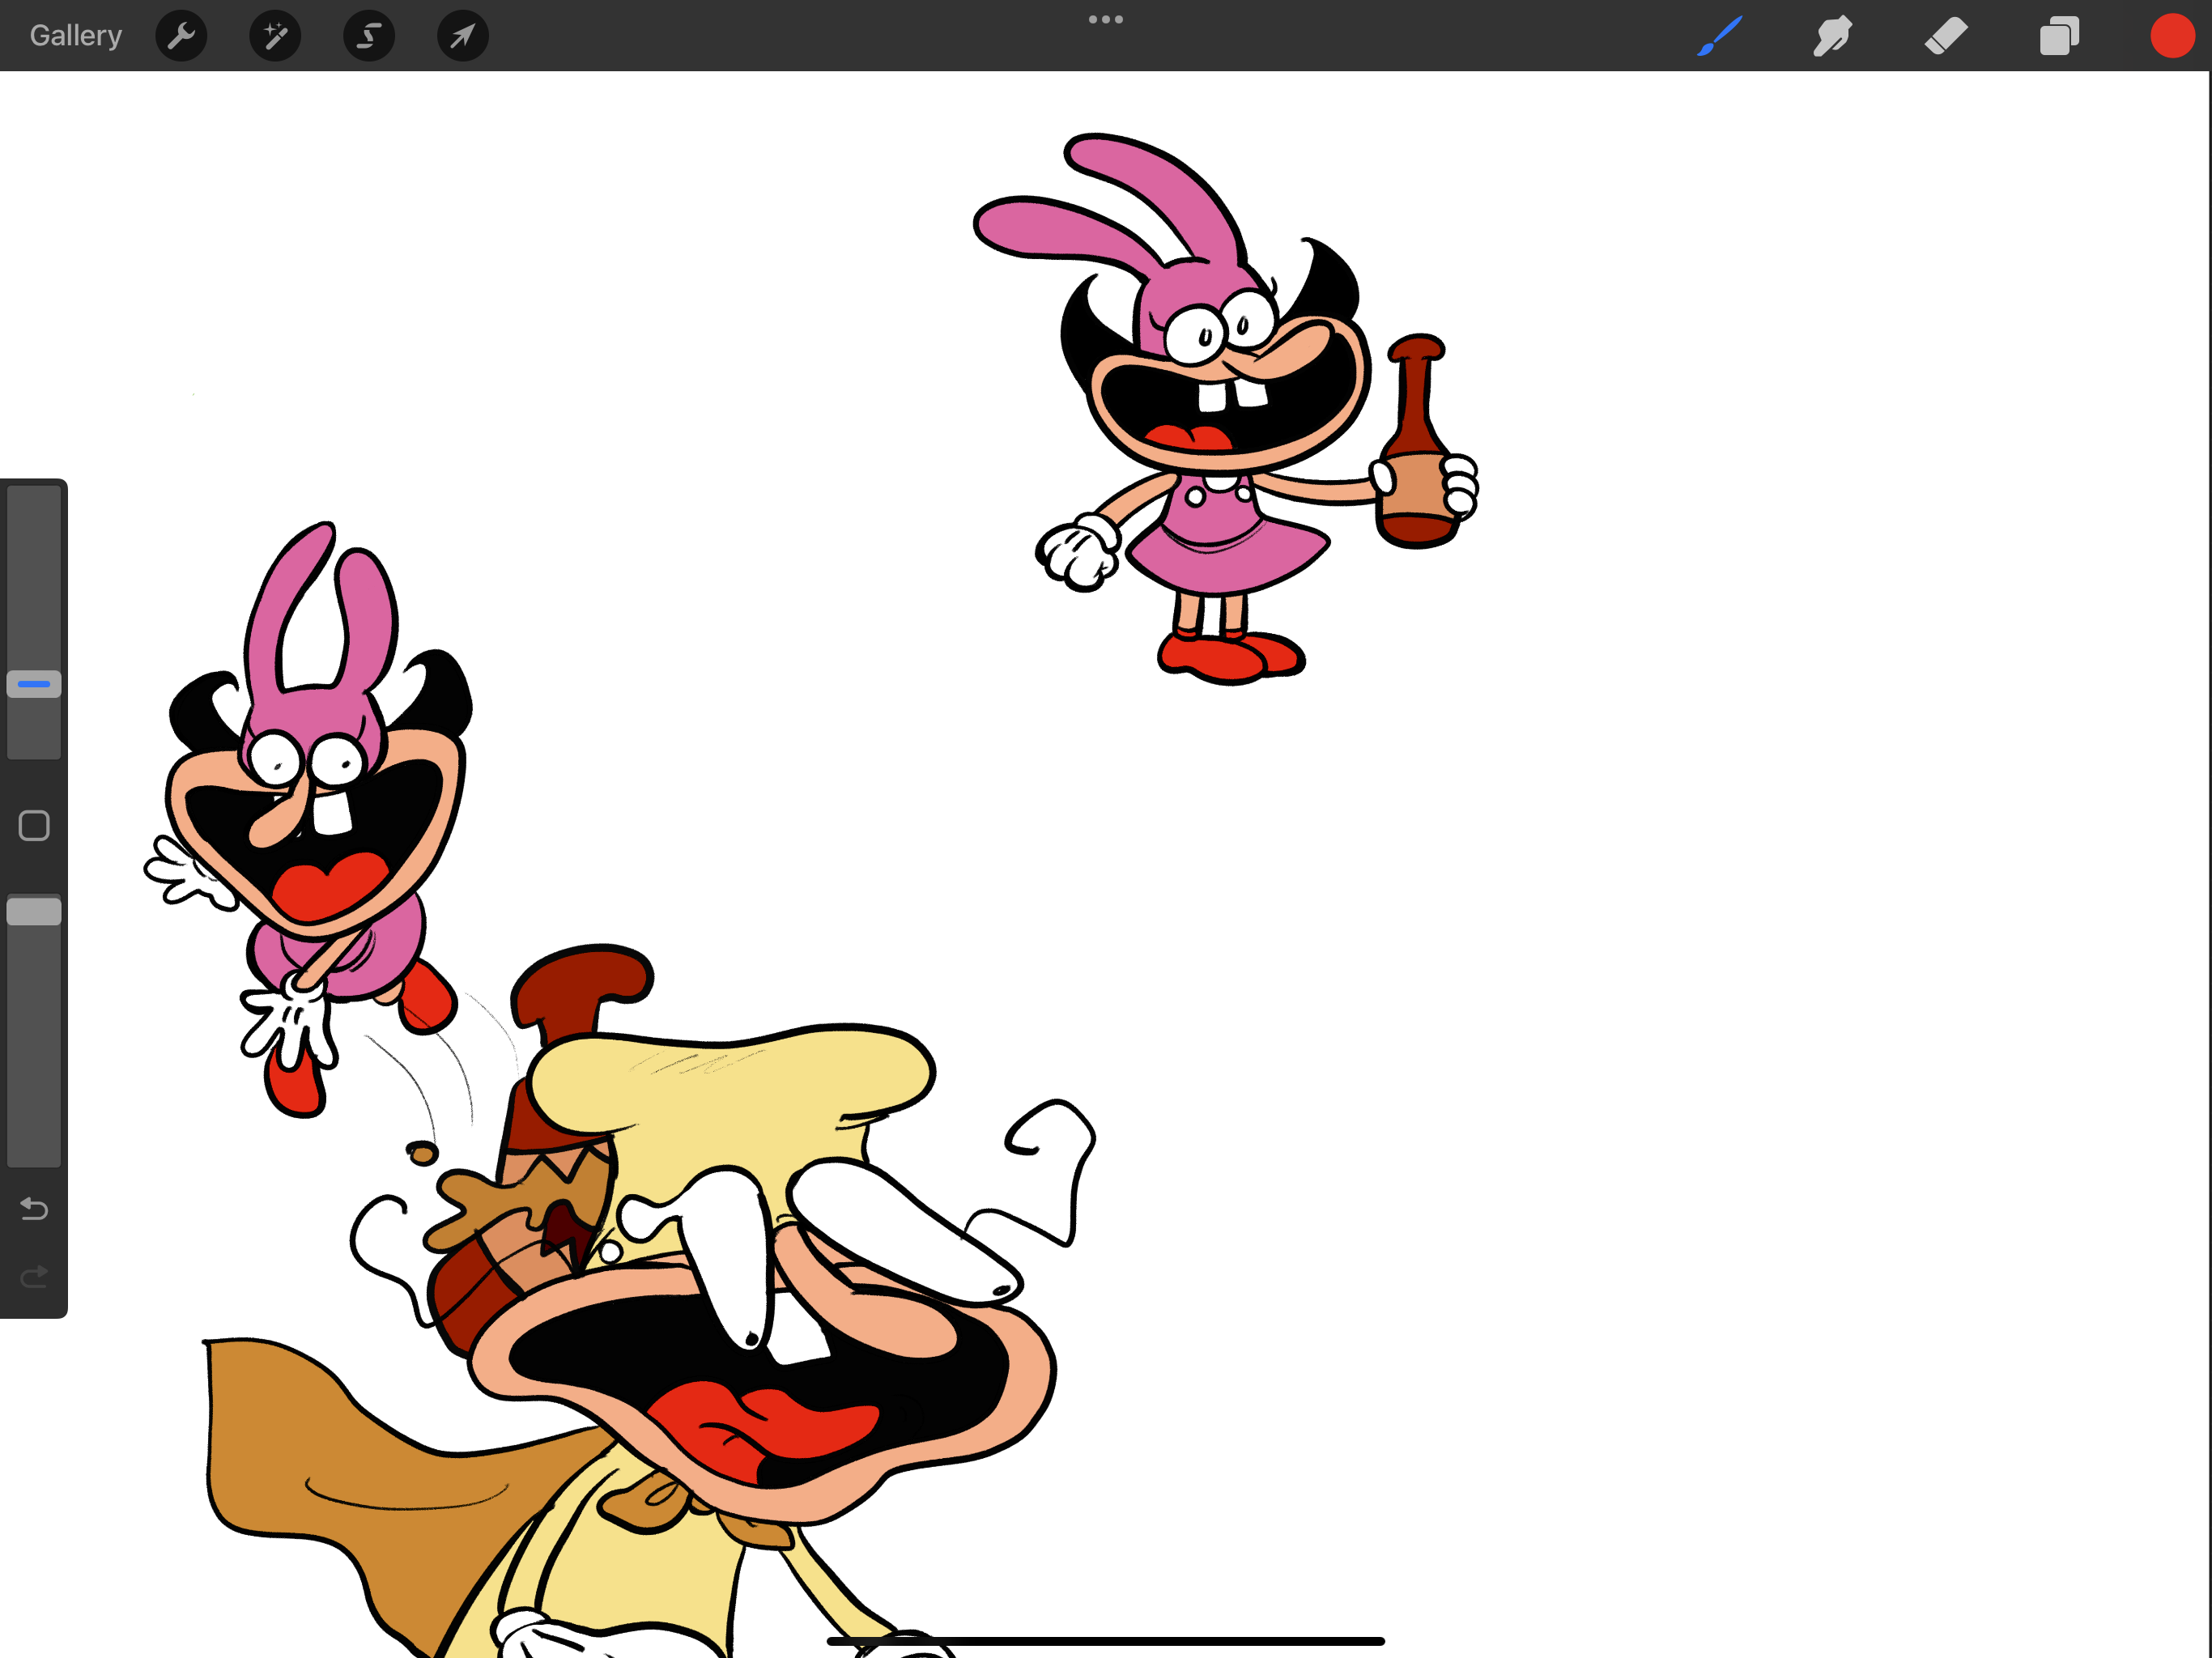The width and height of the screenshot is (2212, 1658).
Task: Redo using the sidebar arrow
Action: coord(34,1277)
